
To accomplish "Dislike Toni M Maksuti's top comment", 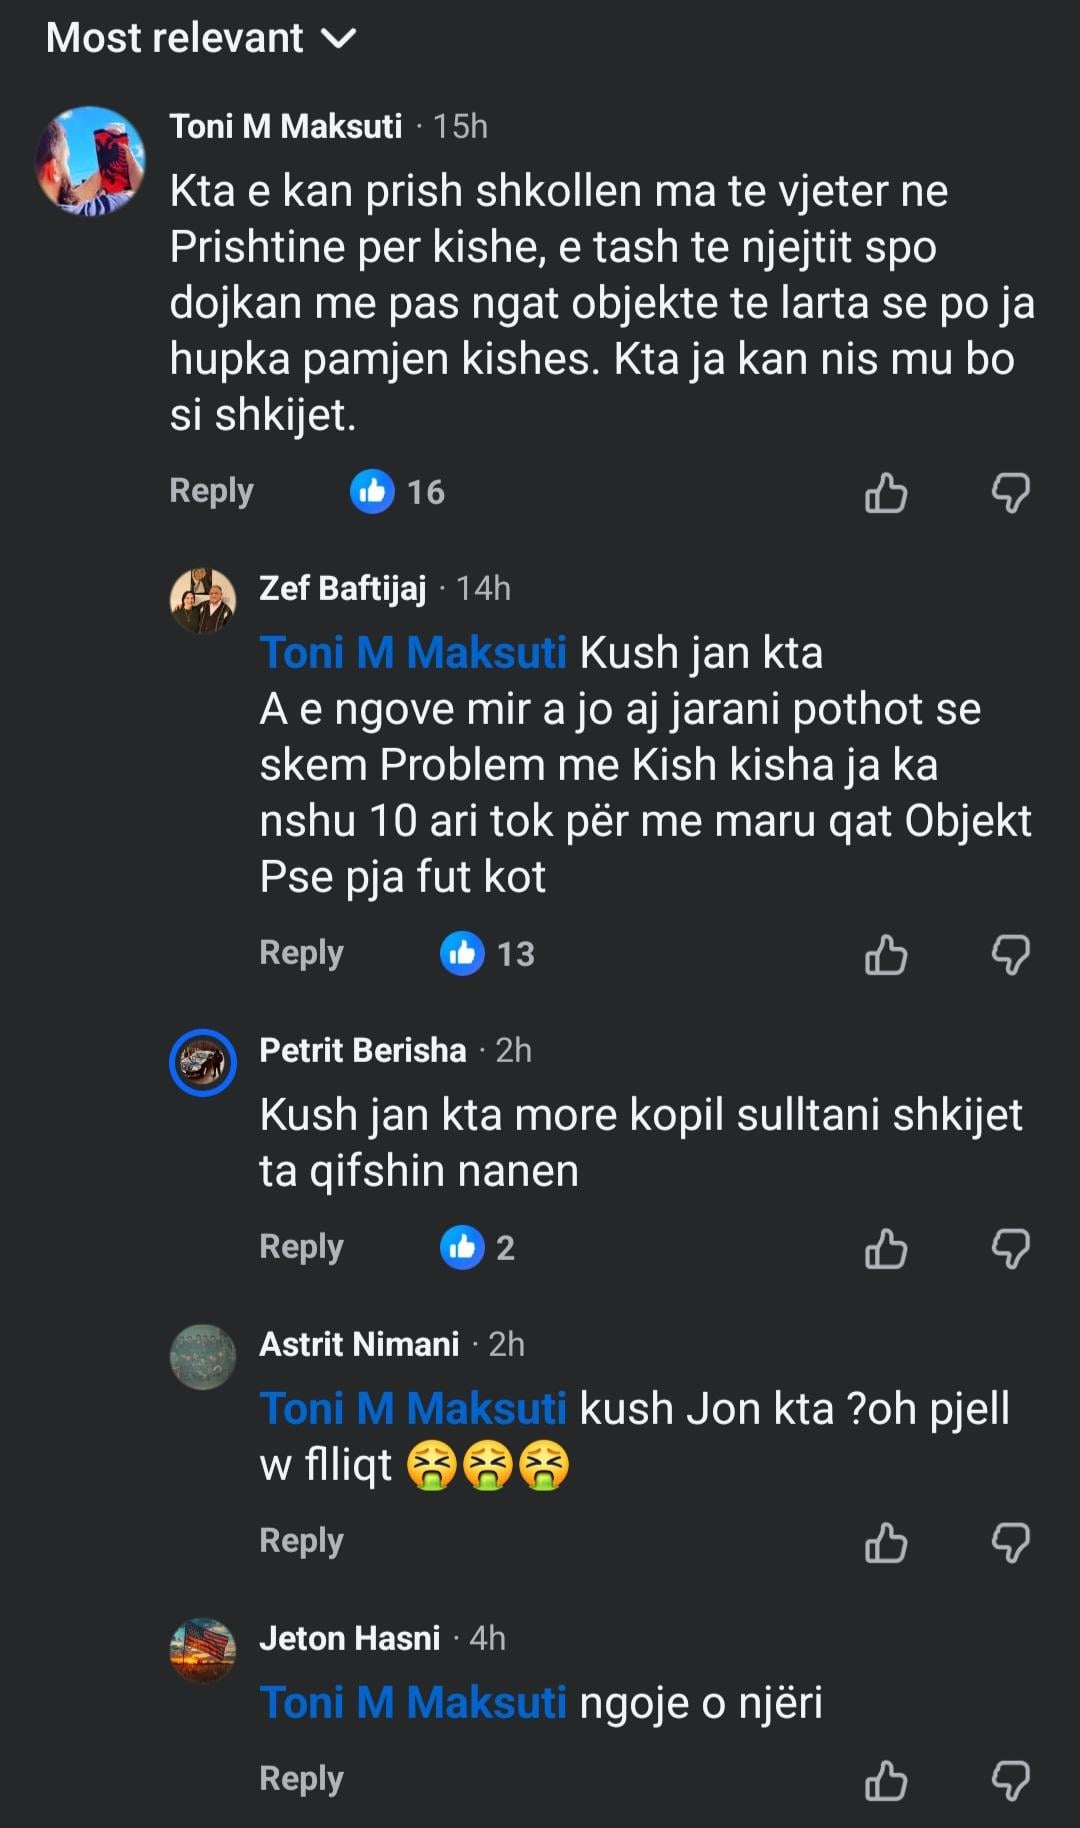I will tap(1010, 493).
